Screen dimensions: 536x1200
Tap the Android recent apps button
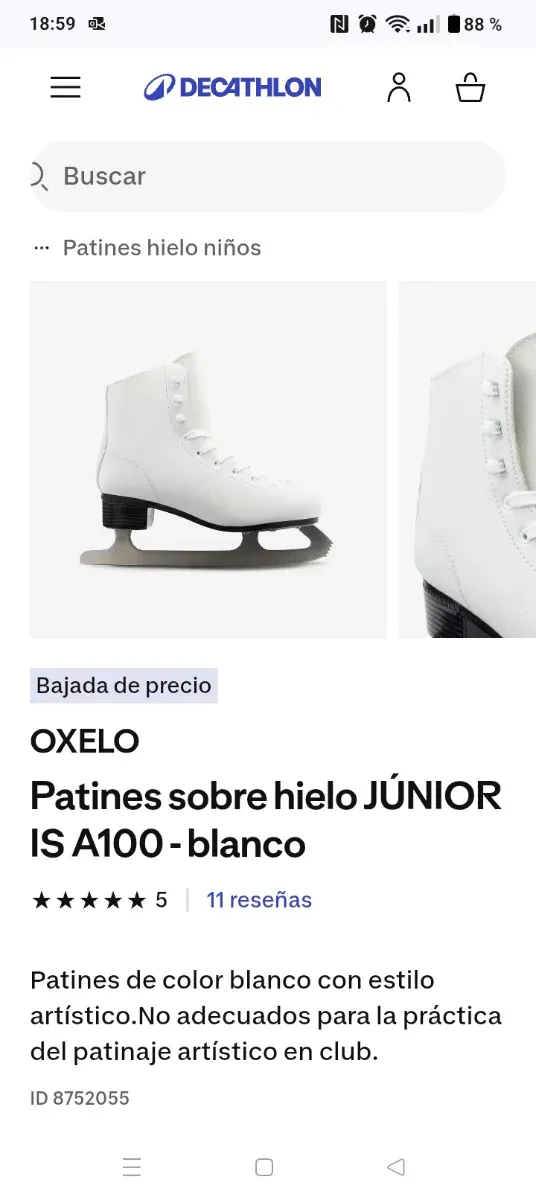[x=132, y=1167]
